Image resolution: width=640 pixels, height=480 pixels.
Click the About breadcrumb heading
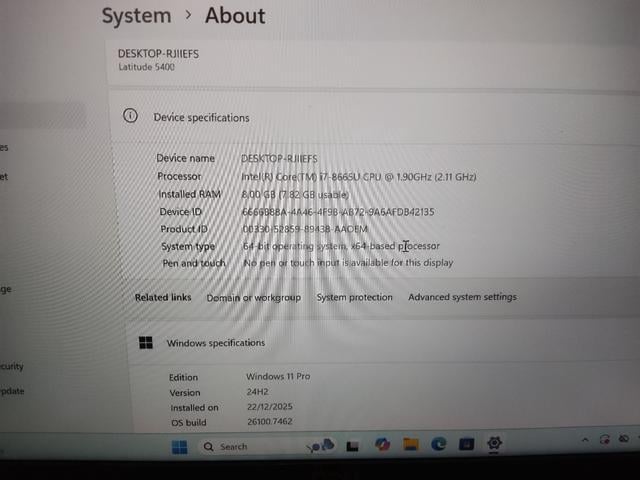tap(235, 16)
